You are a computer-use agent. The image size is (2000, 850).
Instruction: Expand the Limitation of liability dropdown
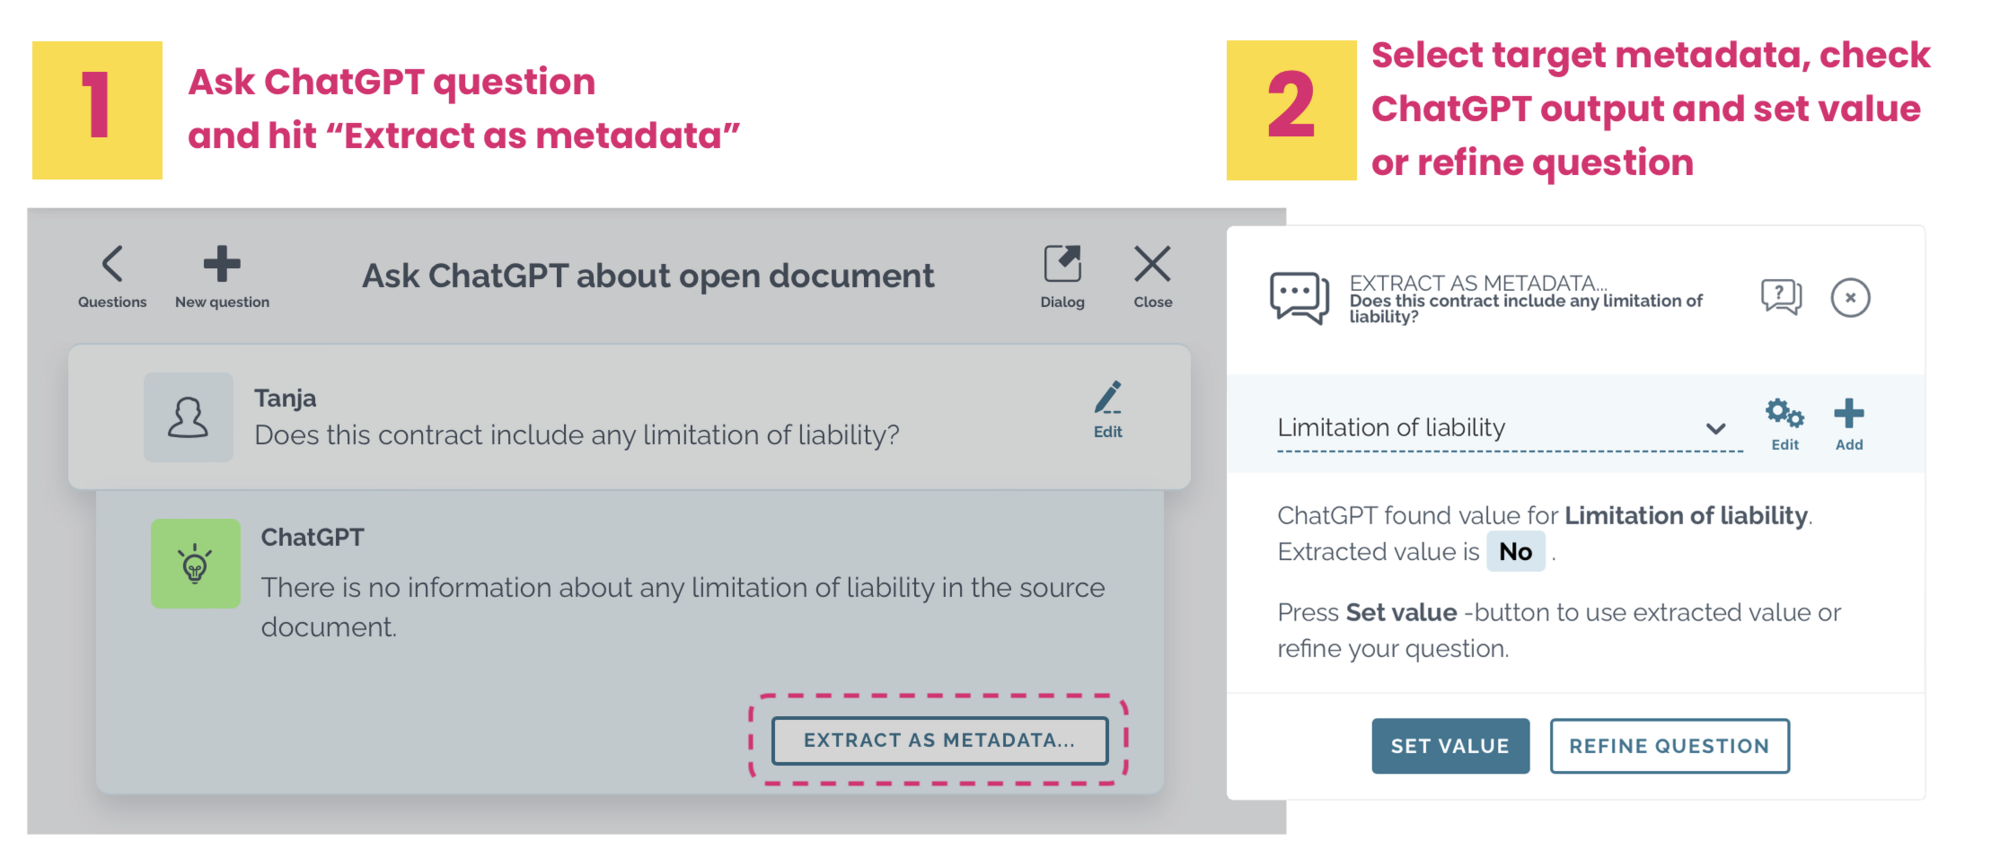click(x=1509, y=428)
